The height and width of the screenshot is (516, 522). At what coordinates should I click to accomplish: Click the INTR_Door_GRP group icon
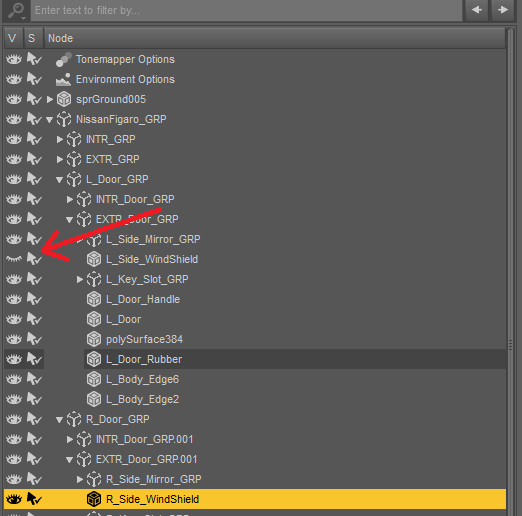[84, 199]
